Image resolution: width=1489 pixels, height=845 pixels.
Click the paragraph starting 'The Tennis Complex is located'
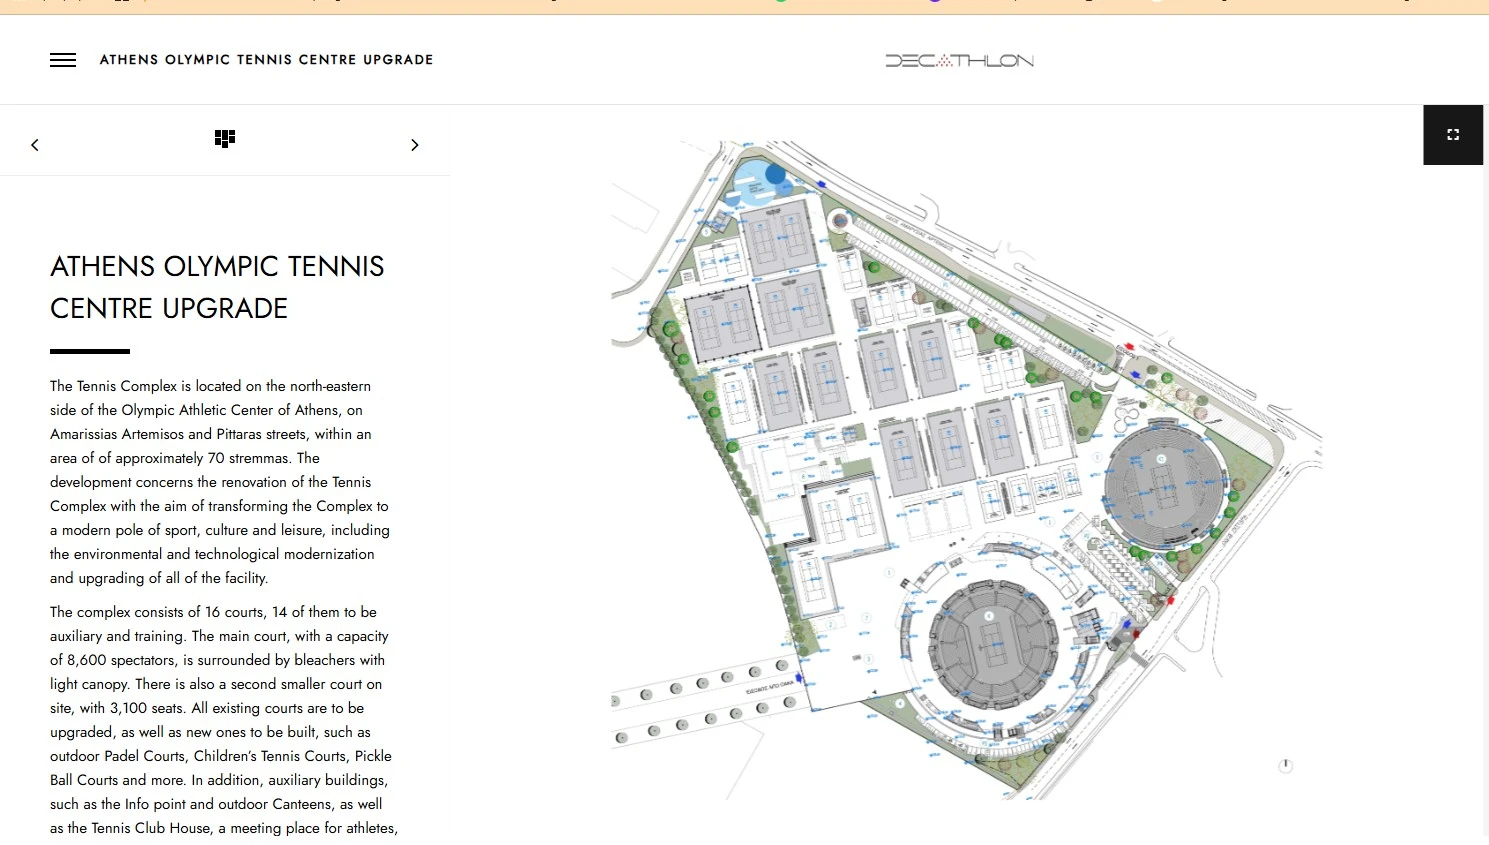220,482
